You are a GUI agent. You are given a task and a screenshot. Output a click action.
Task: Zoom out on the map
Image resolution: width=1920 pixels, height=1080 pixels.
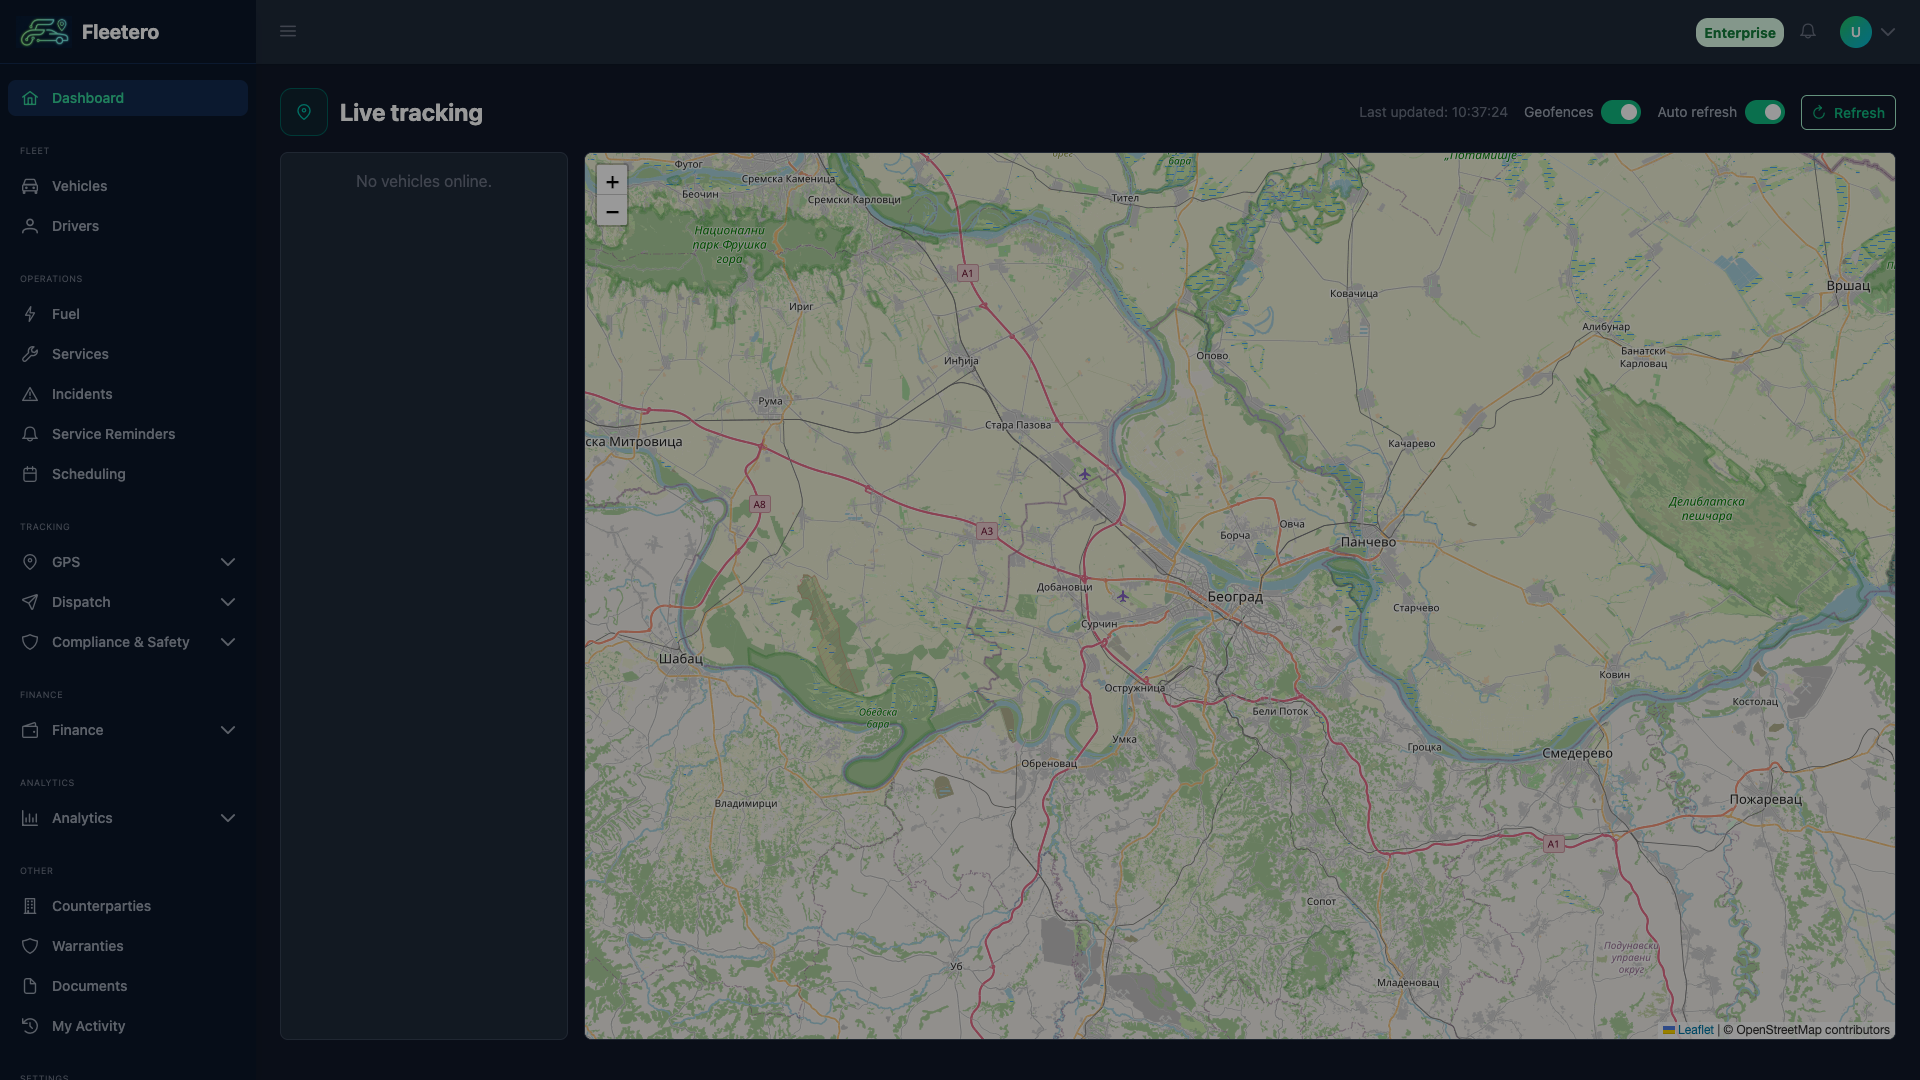612,211
